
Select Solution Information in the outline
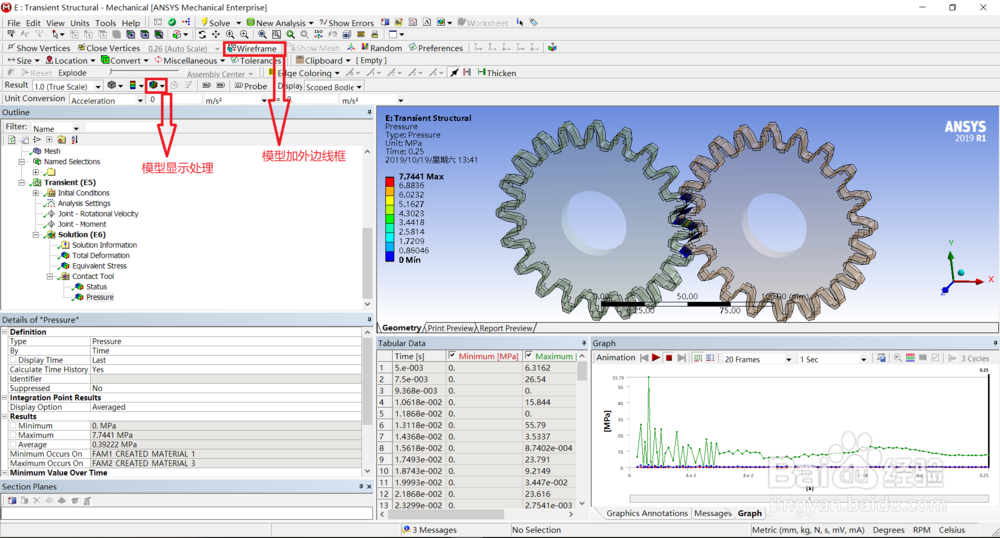(104, 245)
